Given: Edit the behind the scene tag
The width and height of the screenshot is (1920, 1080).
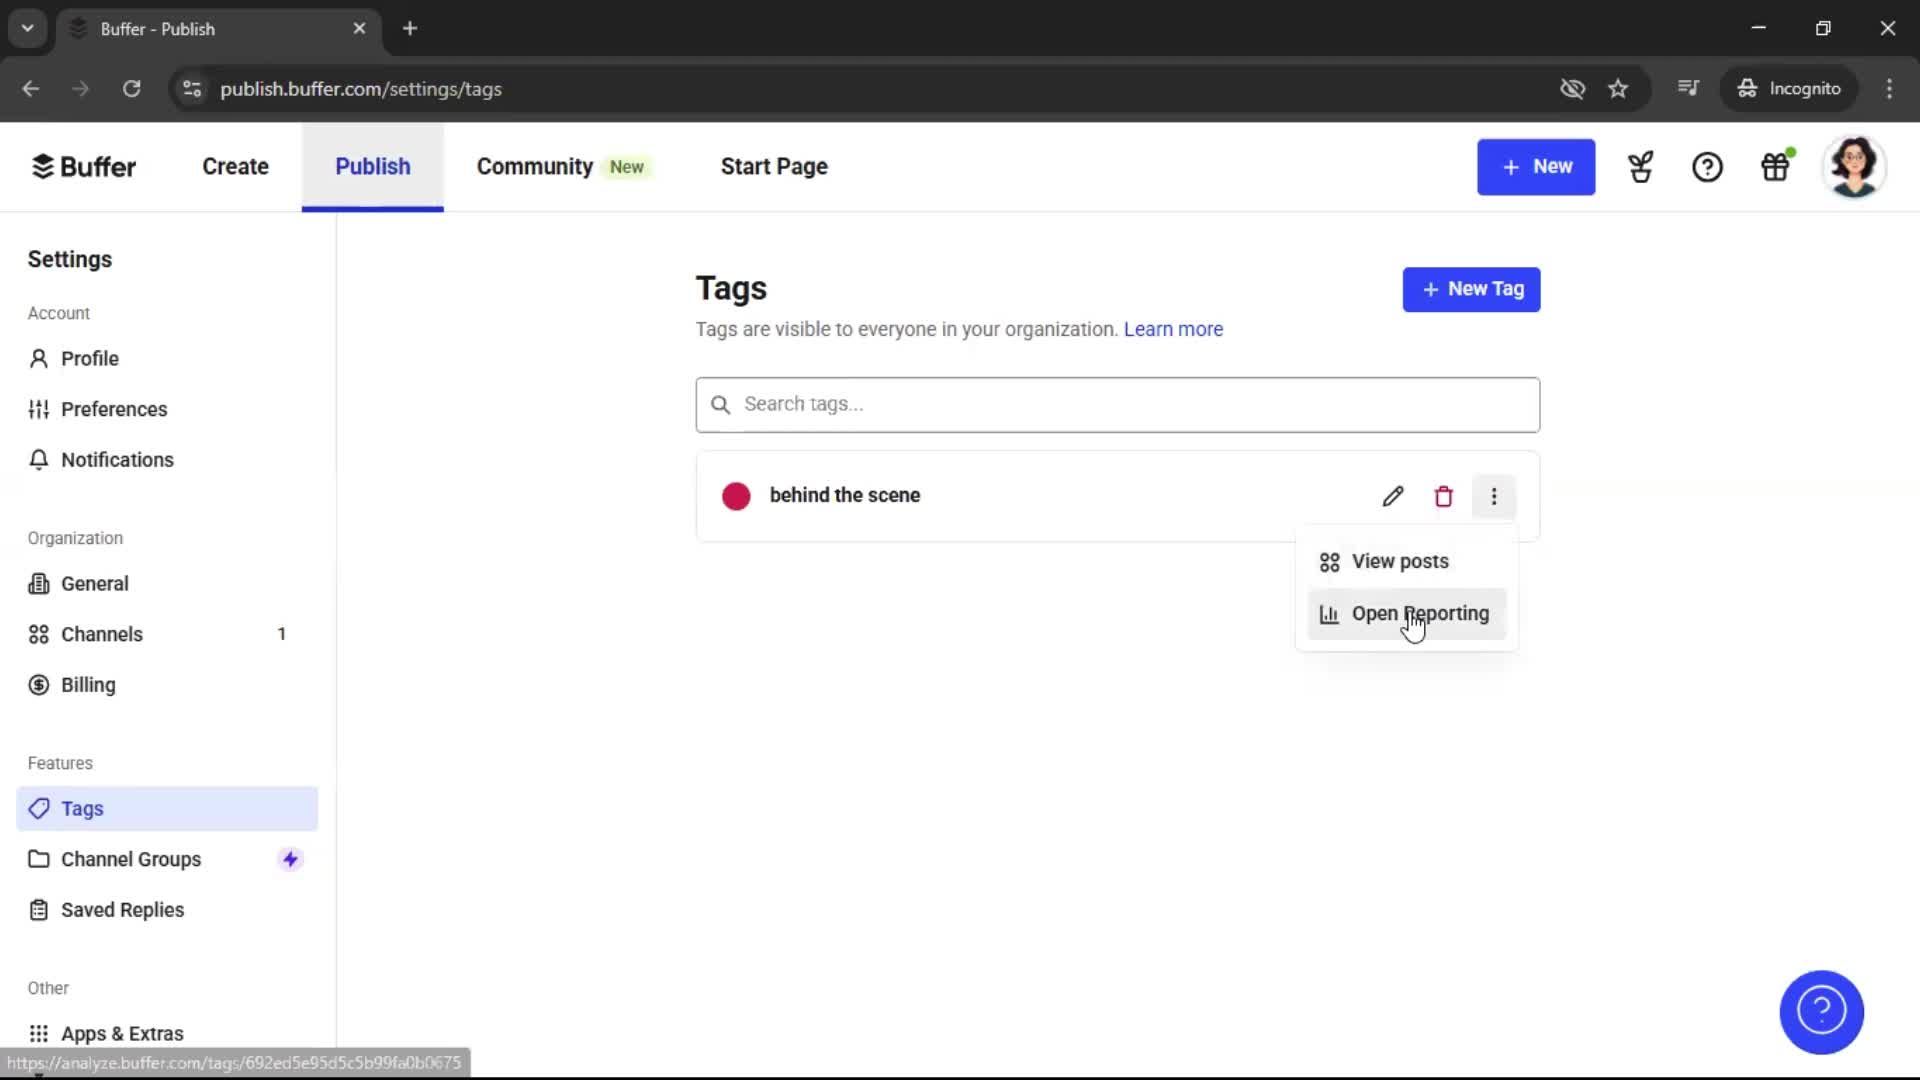Looking at the screenshot, I should tap(1393, 496).
